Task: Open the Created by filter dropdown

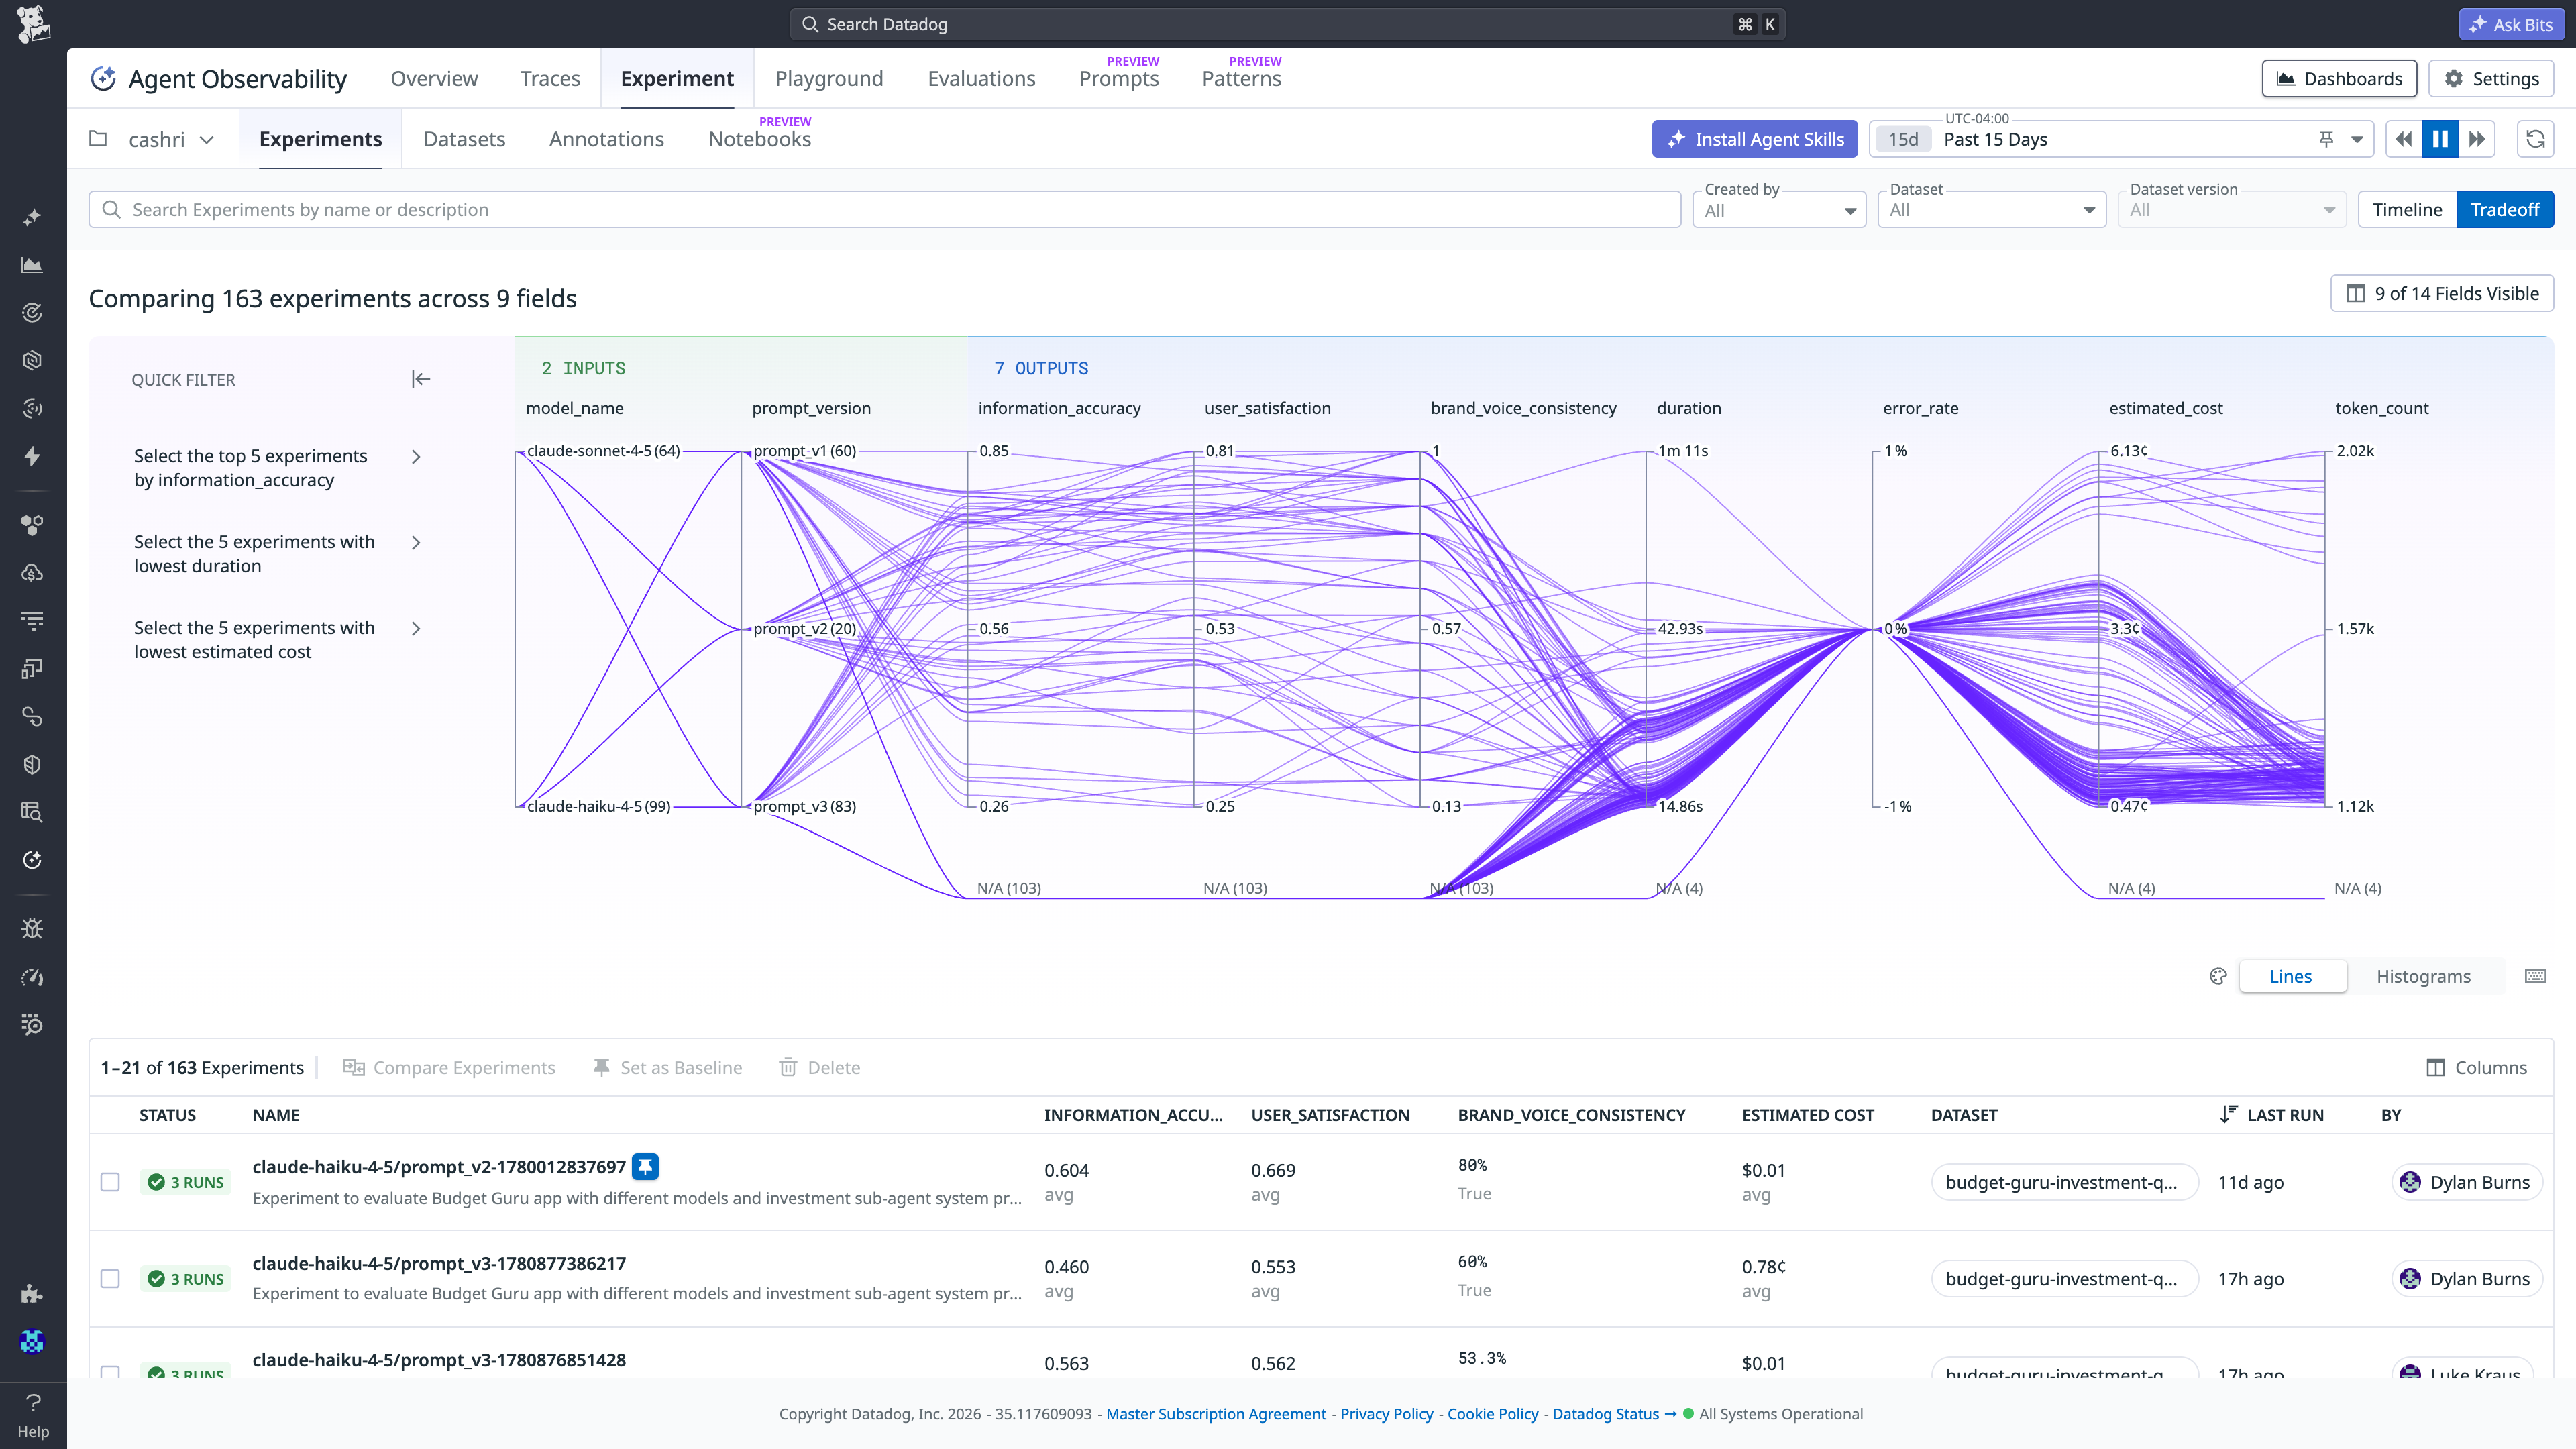Action: 1779,209
